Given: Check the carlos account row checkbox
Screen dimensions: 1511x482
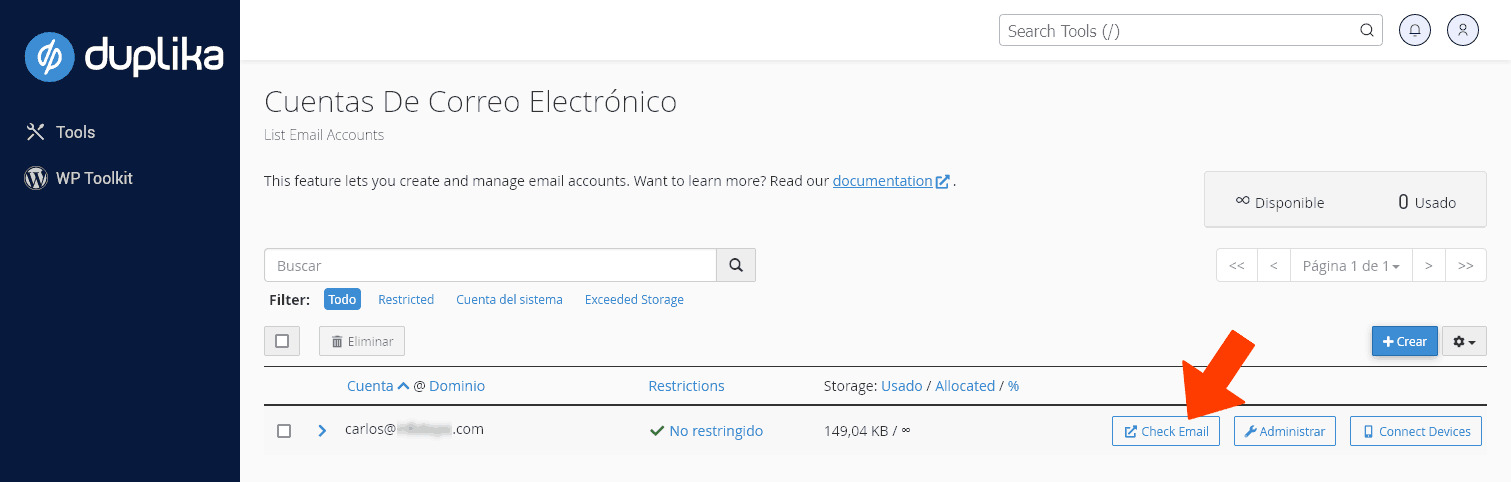Looking at the screenshot, I should [x=284, y=431].
